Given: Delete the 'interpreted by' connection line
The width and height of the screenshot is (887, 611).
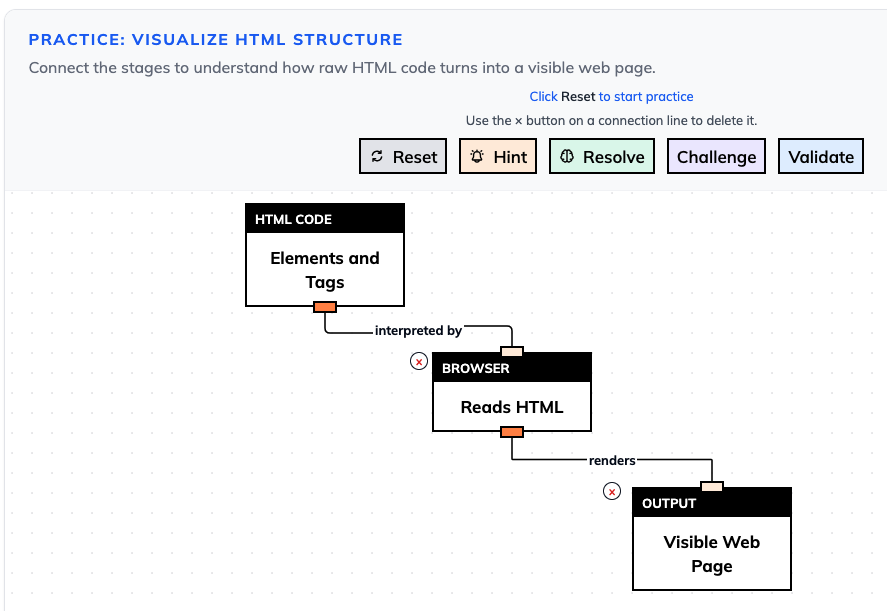Looking at the screenshot, I should click(419, 361).
